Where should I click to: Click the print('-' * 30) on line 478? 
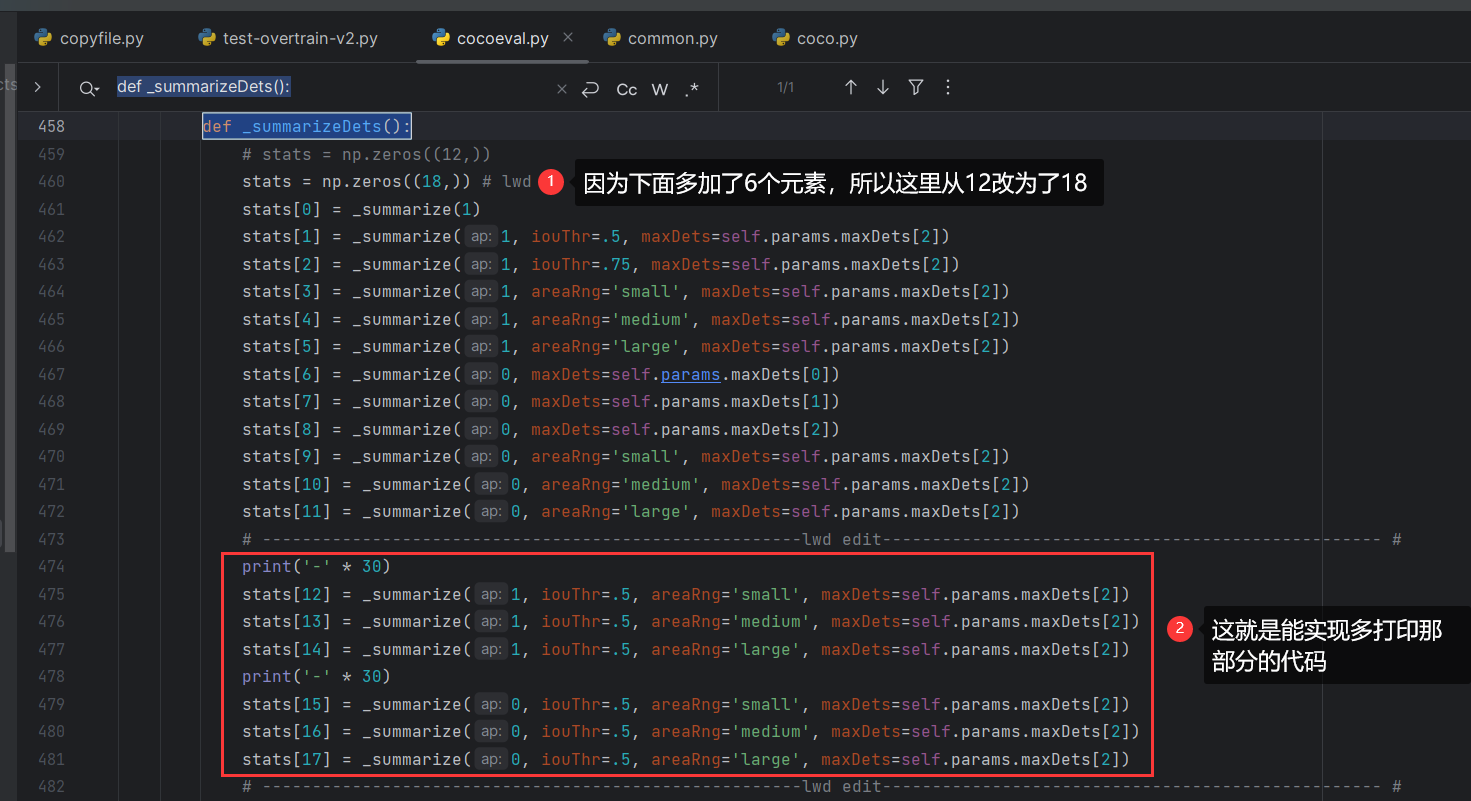click(316, 677)
